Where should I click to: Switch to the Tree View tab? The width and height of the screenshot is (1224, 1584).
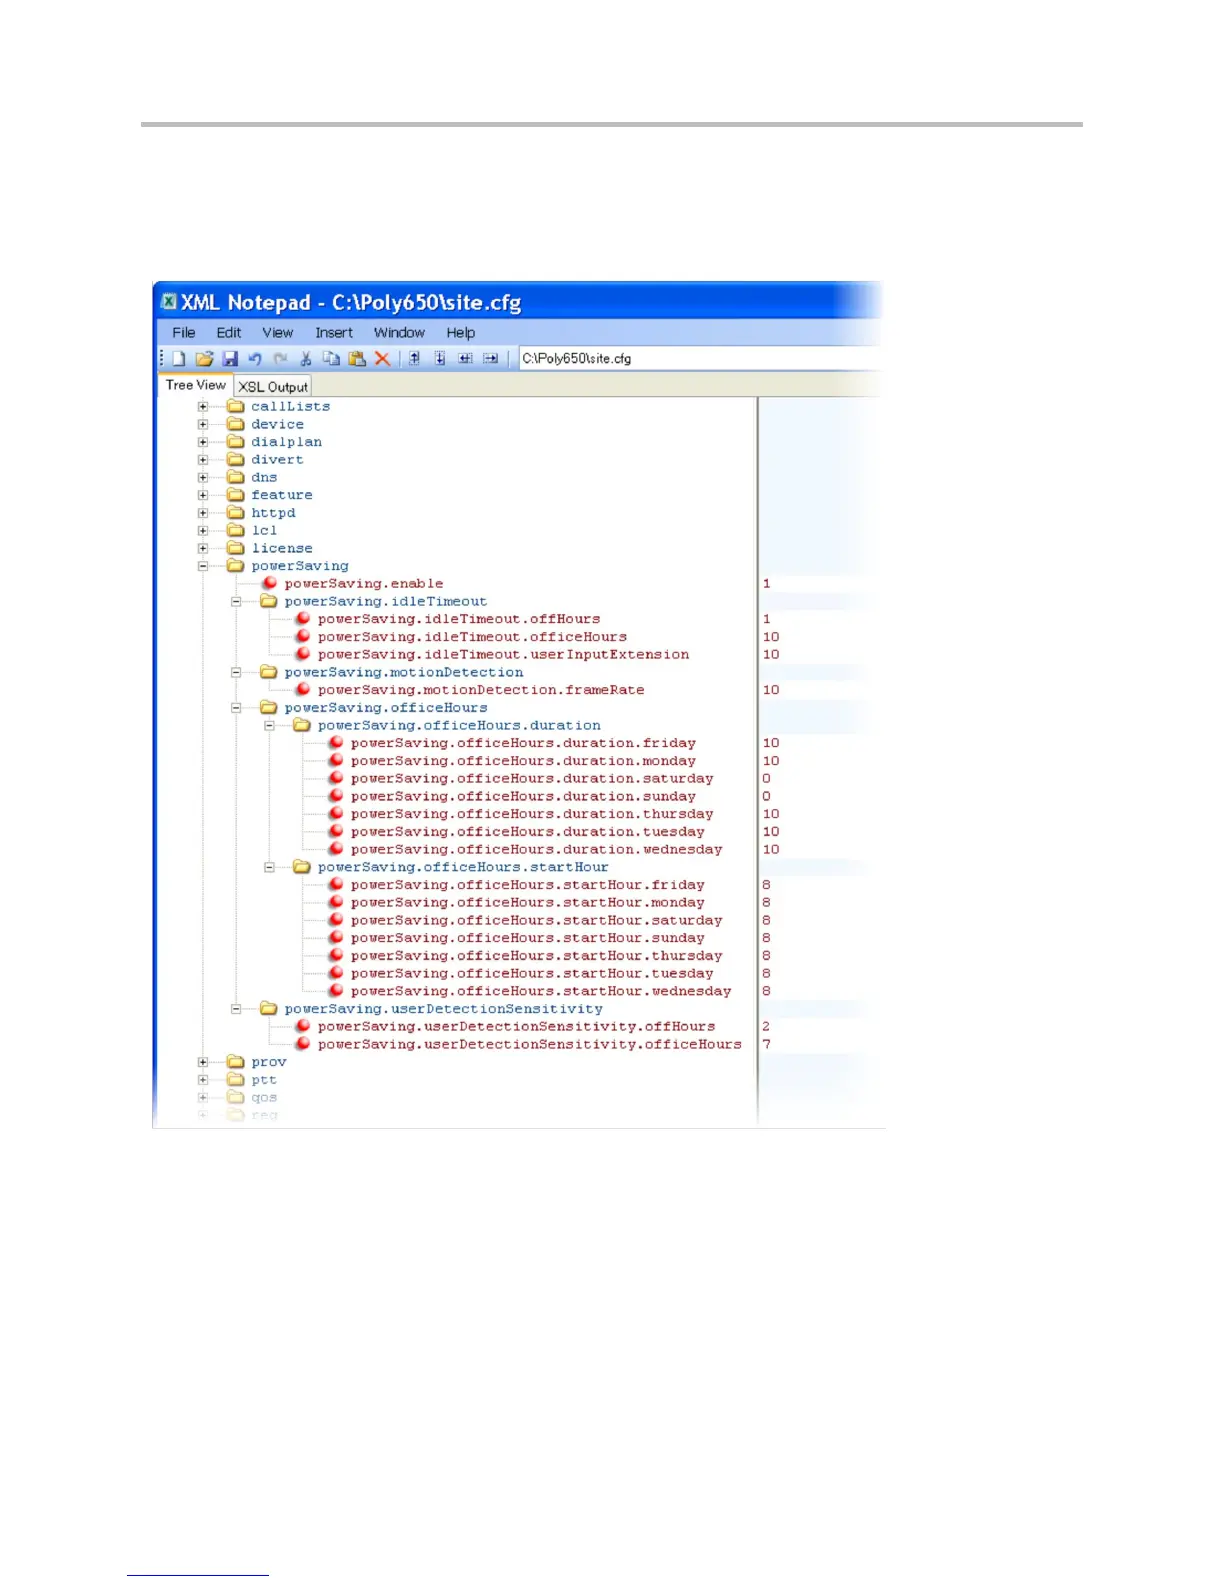click(x=196, y=385)
